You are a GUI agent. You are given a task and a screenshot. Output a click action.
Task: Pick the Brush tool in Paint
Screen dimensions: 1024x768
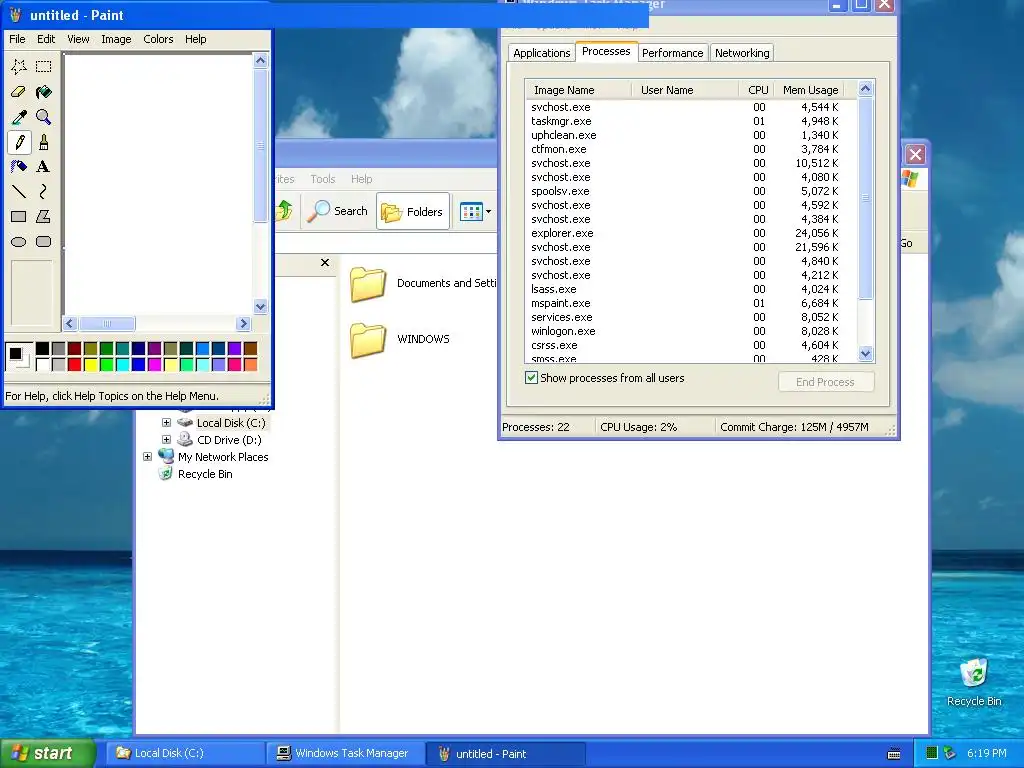click(44, 142)
